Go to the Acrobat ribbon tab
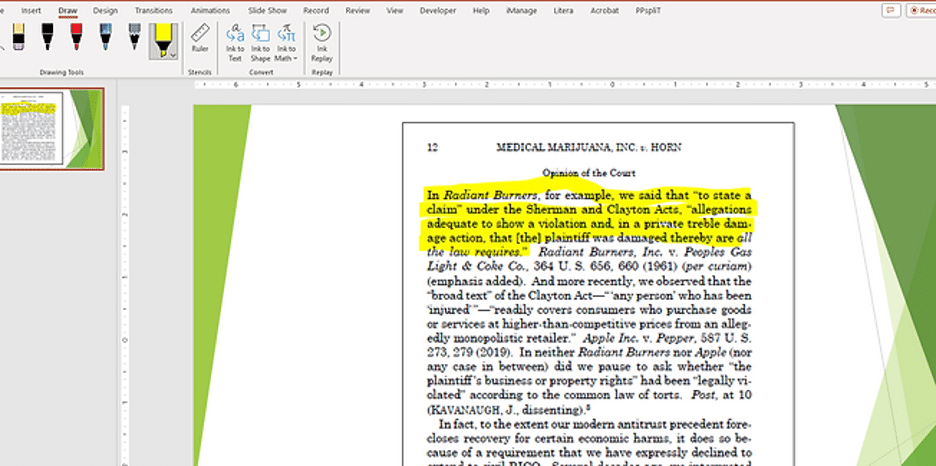Screen dimensions: 936x466 tap(603, 10)
